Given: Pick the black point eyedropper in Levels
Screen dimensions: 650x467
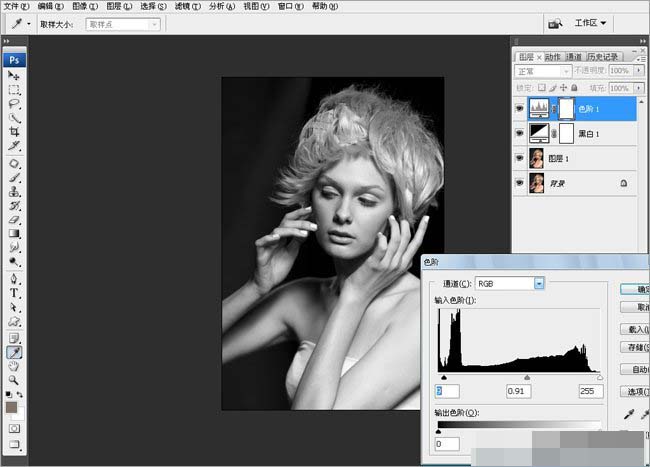Looking at the screenshot, I should click(628, 412).
